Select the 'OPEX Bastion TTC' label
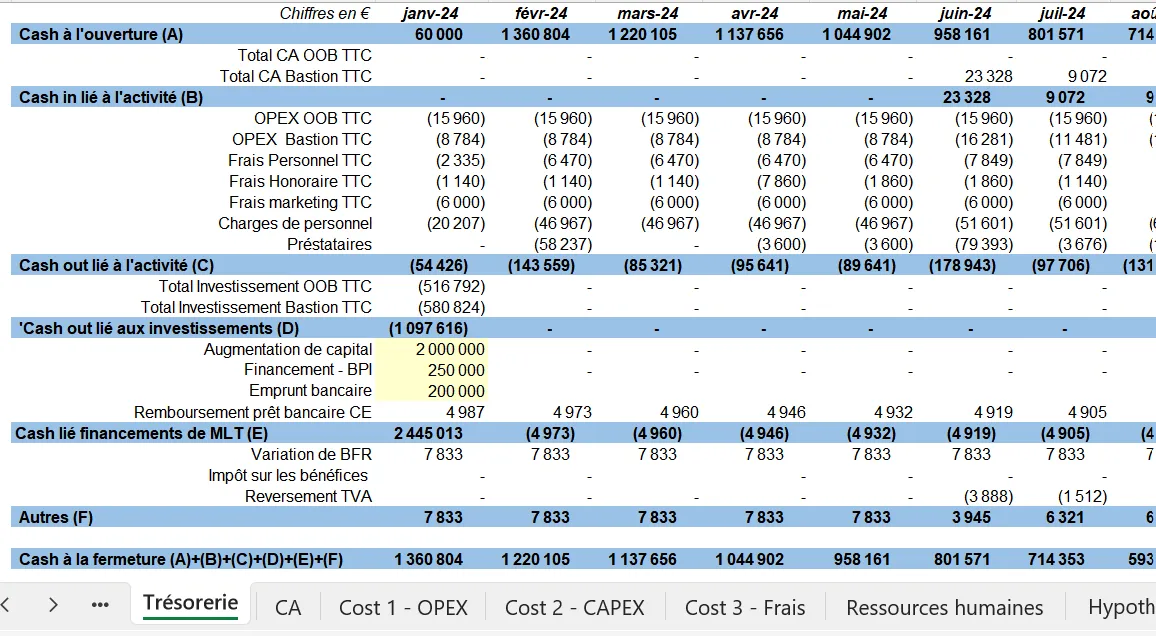Image resolution: width=1156 pixels, height=636 pixels. tap(302, 139)
